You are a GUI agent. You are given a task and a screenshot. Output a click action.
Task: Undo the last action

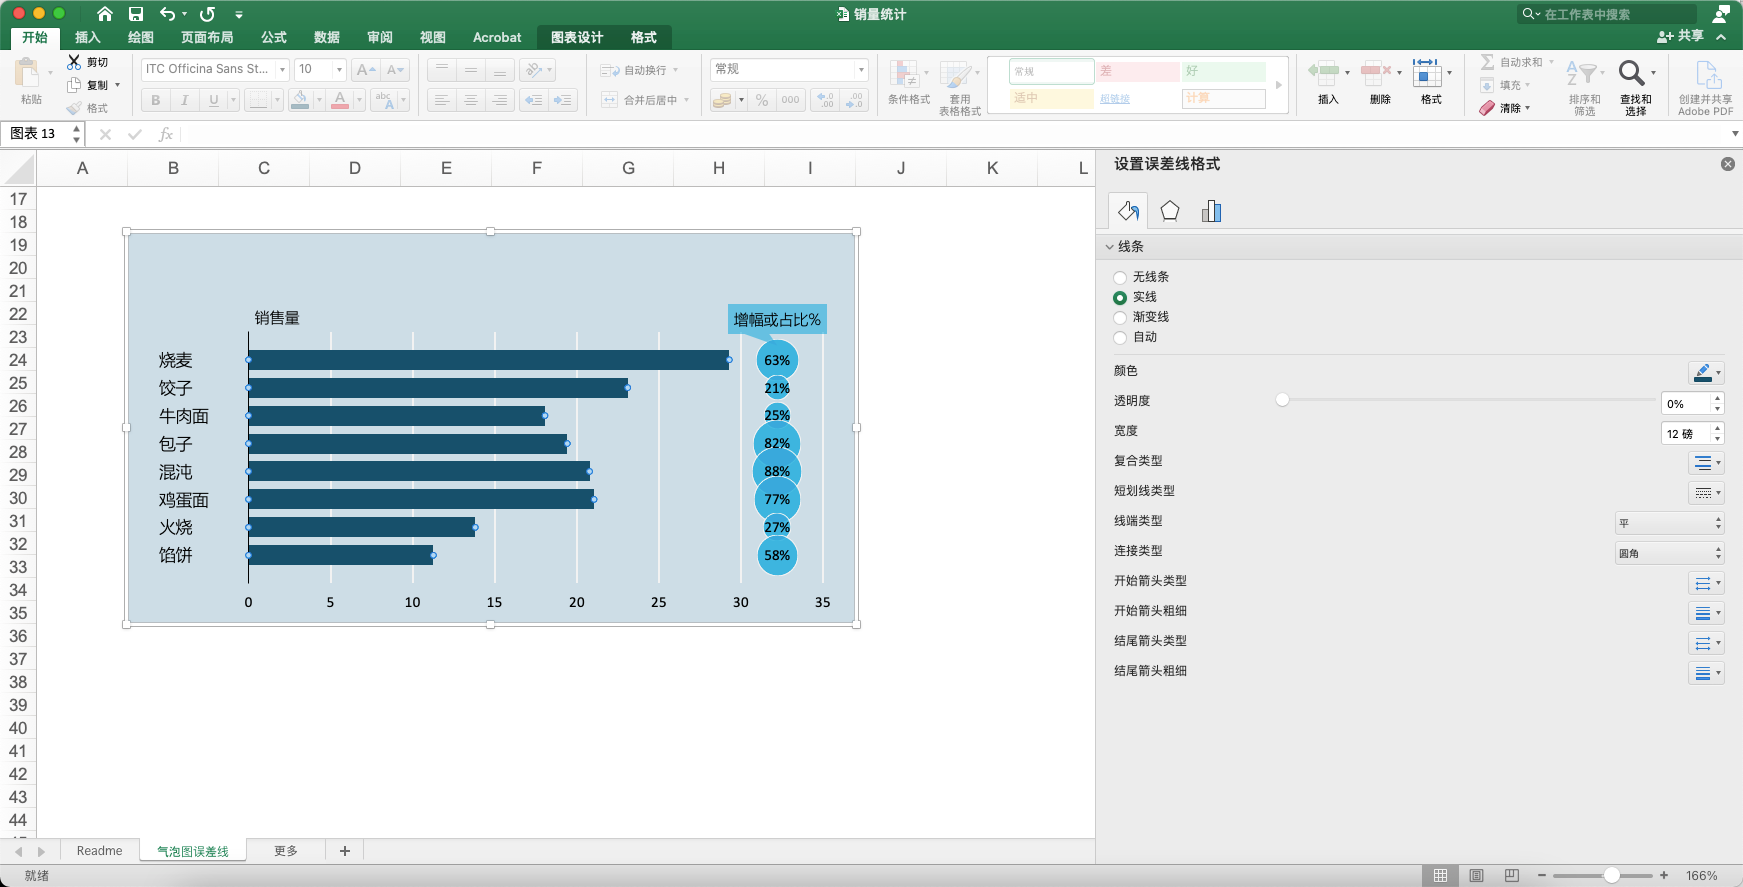click(167, 14)
